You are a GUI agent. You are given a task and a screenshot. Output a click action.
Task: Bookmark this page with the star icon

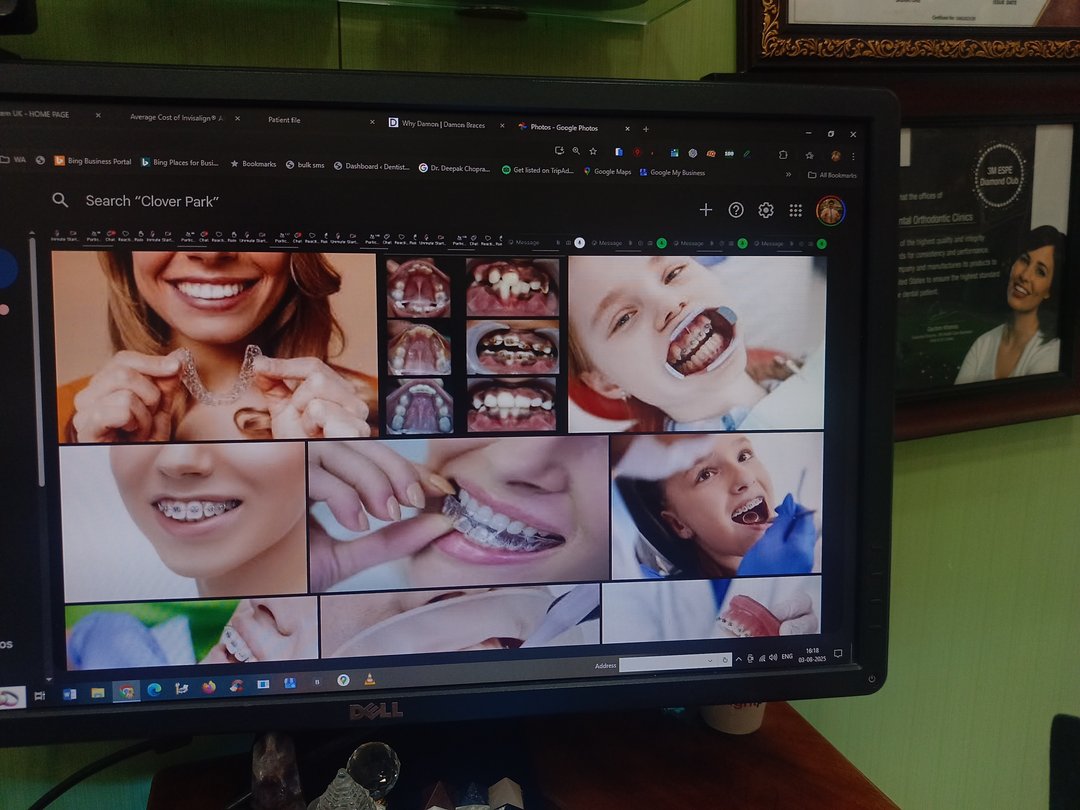click(x=593, y=151)
